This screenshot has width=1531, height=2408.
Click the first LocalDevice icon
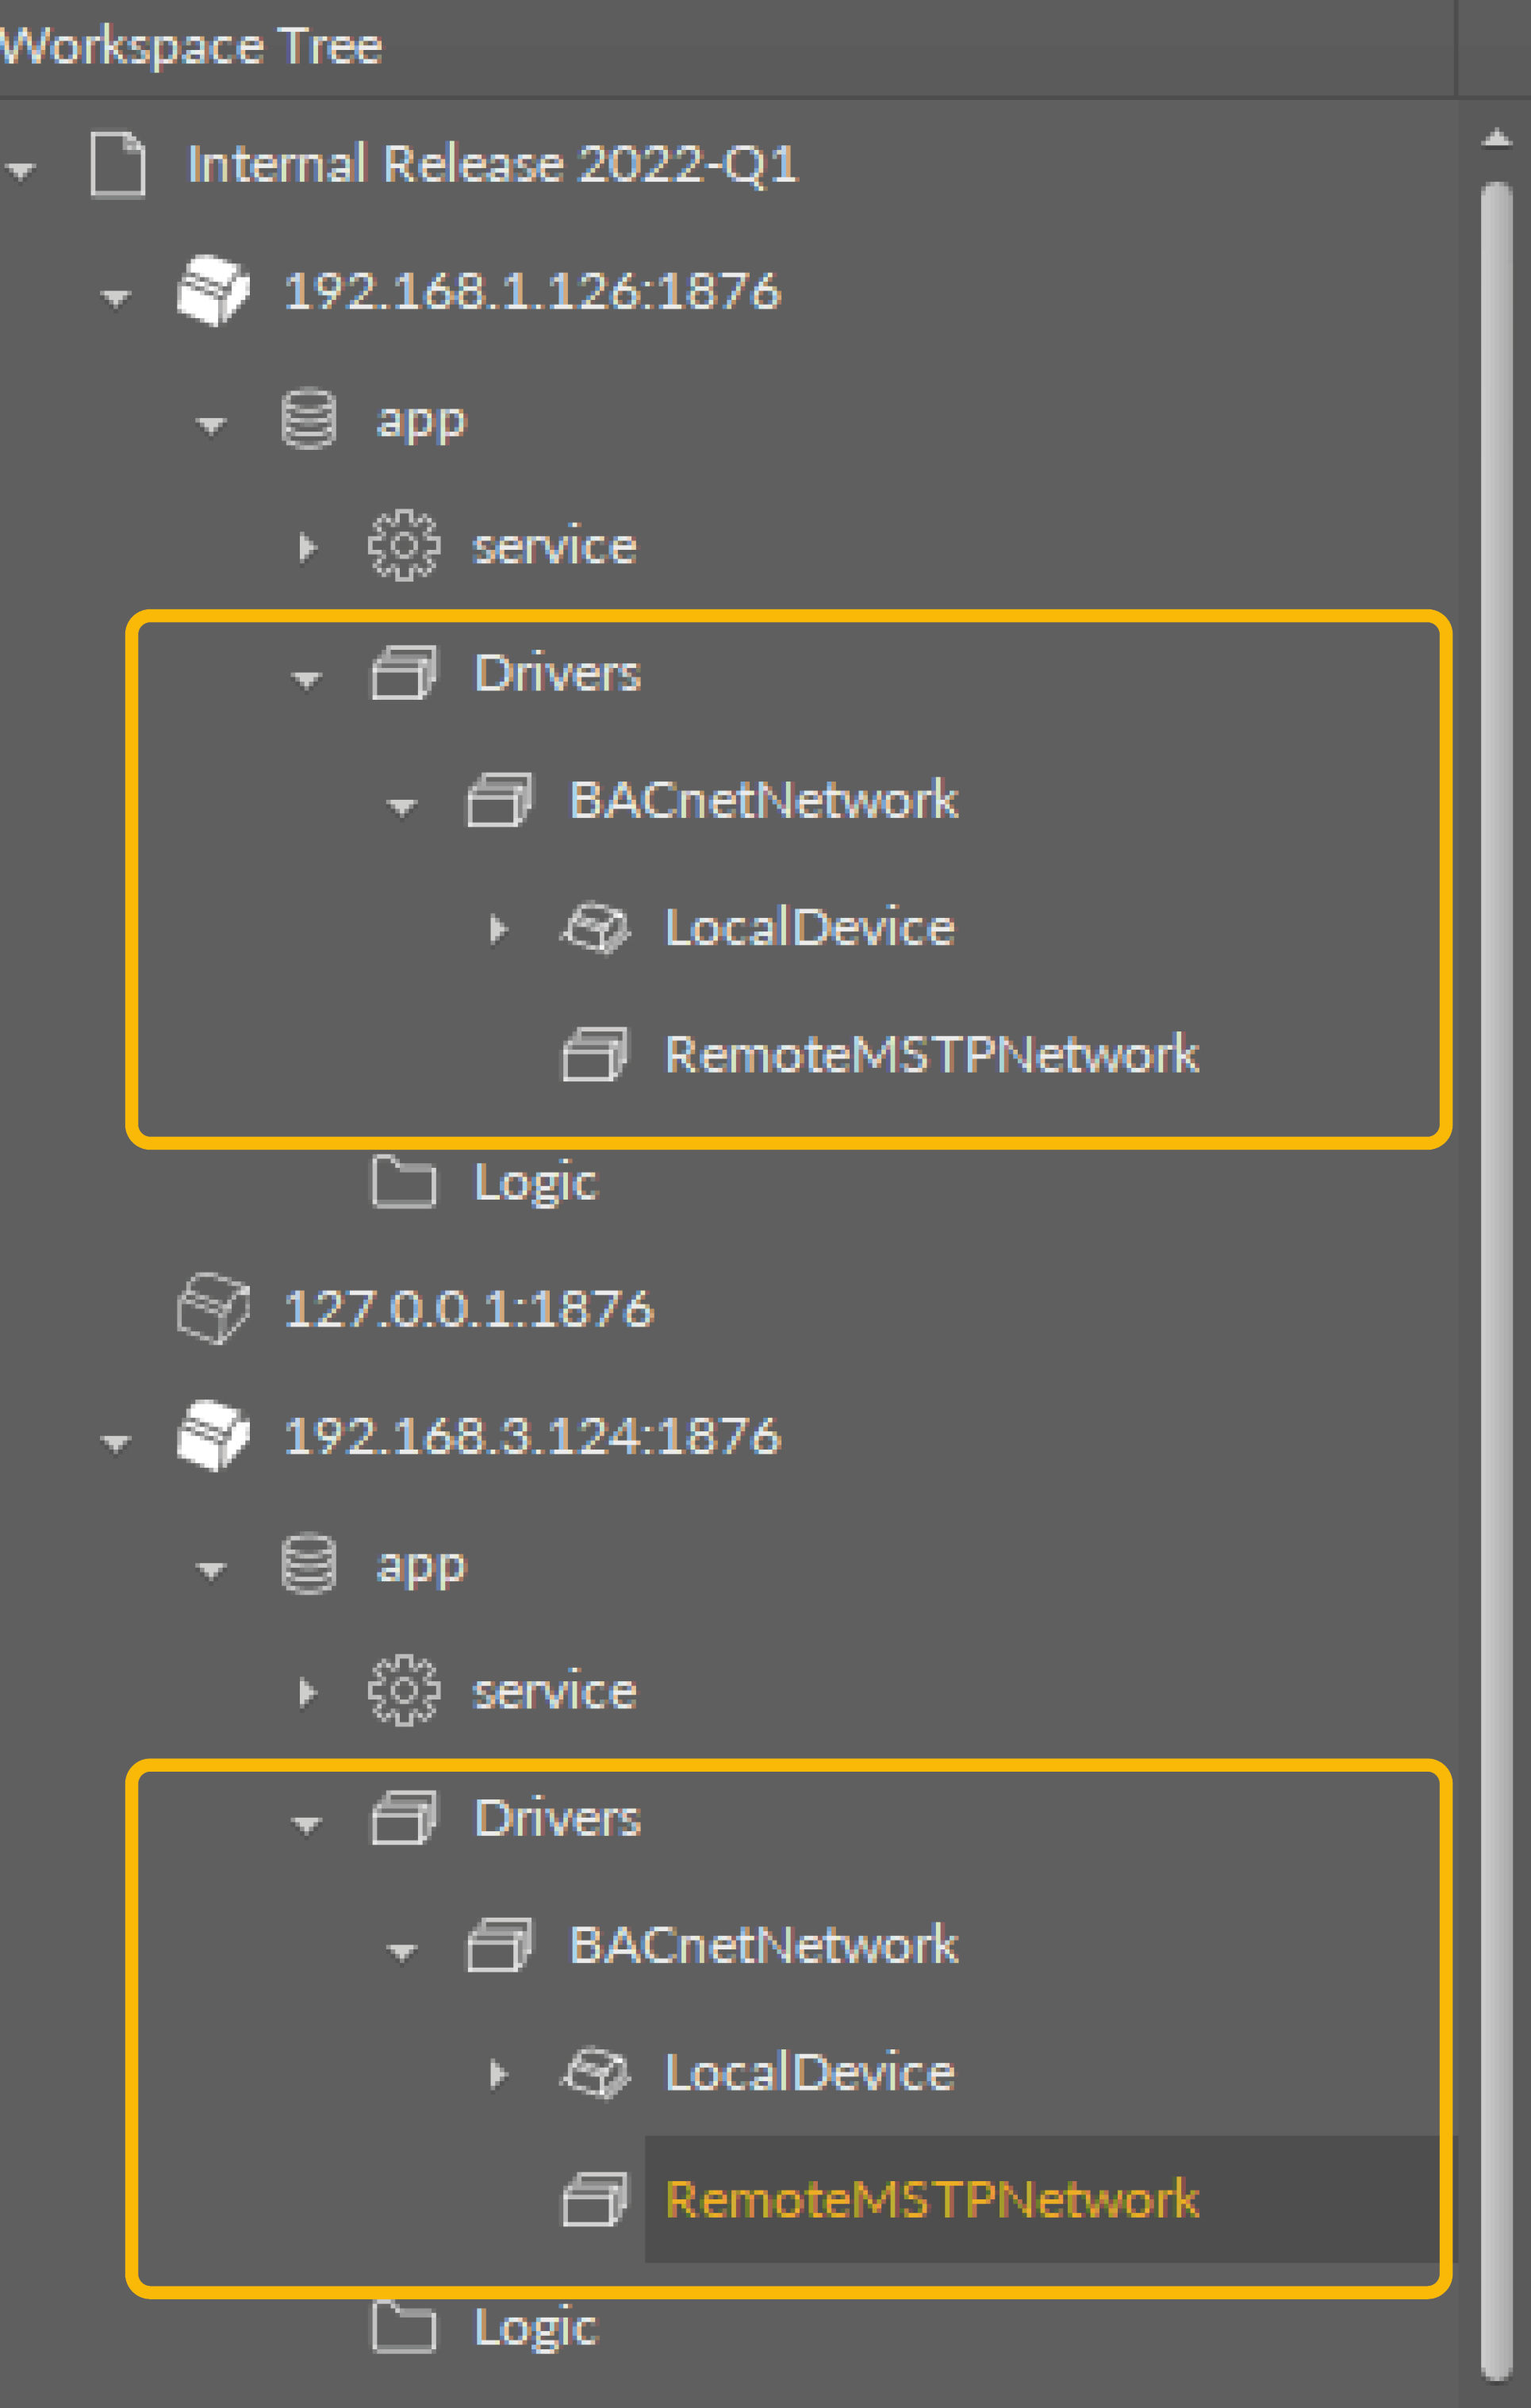(x=596, y=928)
